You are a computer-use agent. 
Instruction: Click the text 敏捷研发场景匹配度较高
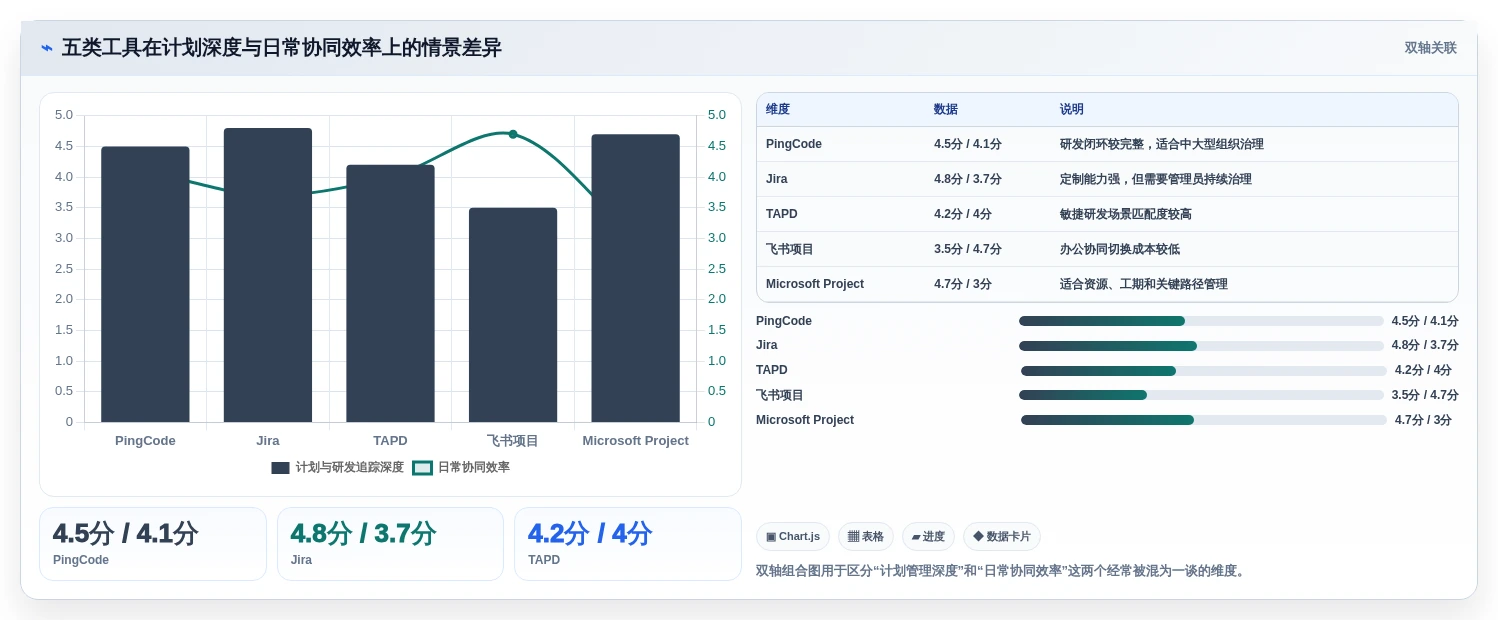tap(1126, 214)
